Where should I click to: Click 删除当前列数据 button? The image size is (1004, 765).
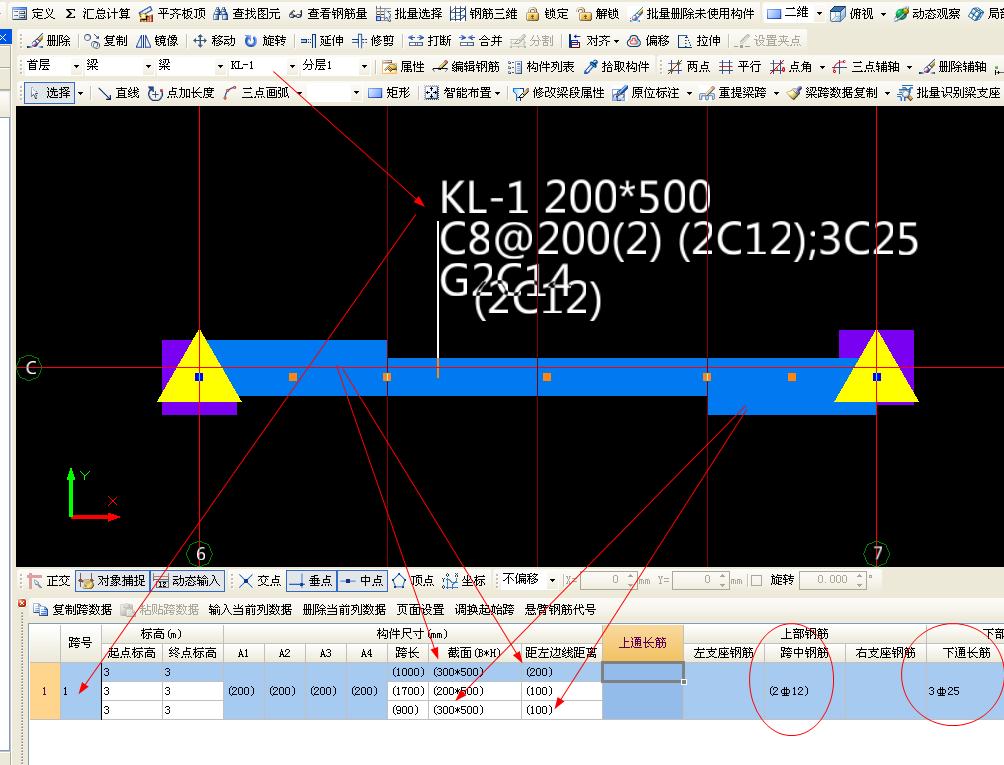pos(344,609)
